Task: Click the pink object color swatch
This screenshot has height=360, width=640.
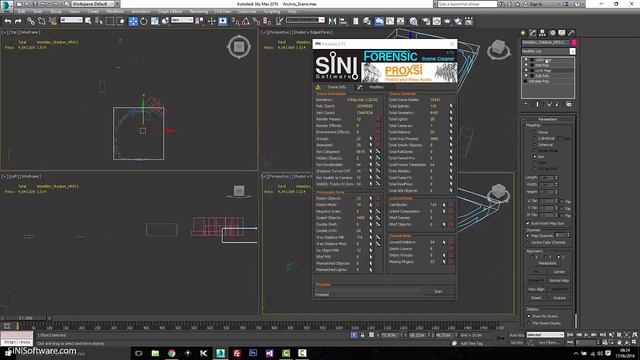Action: tap(574, 42)
